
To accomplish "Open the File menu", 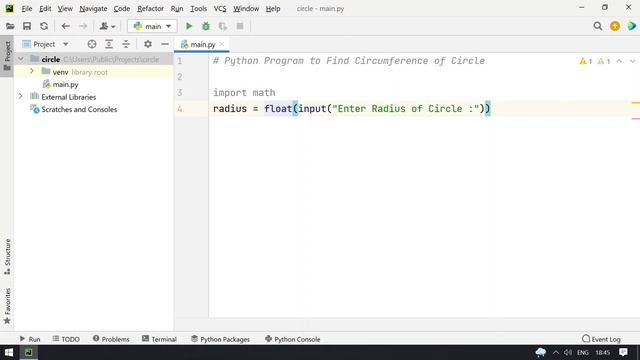I will tap(27, 9).
